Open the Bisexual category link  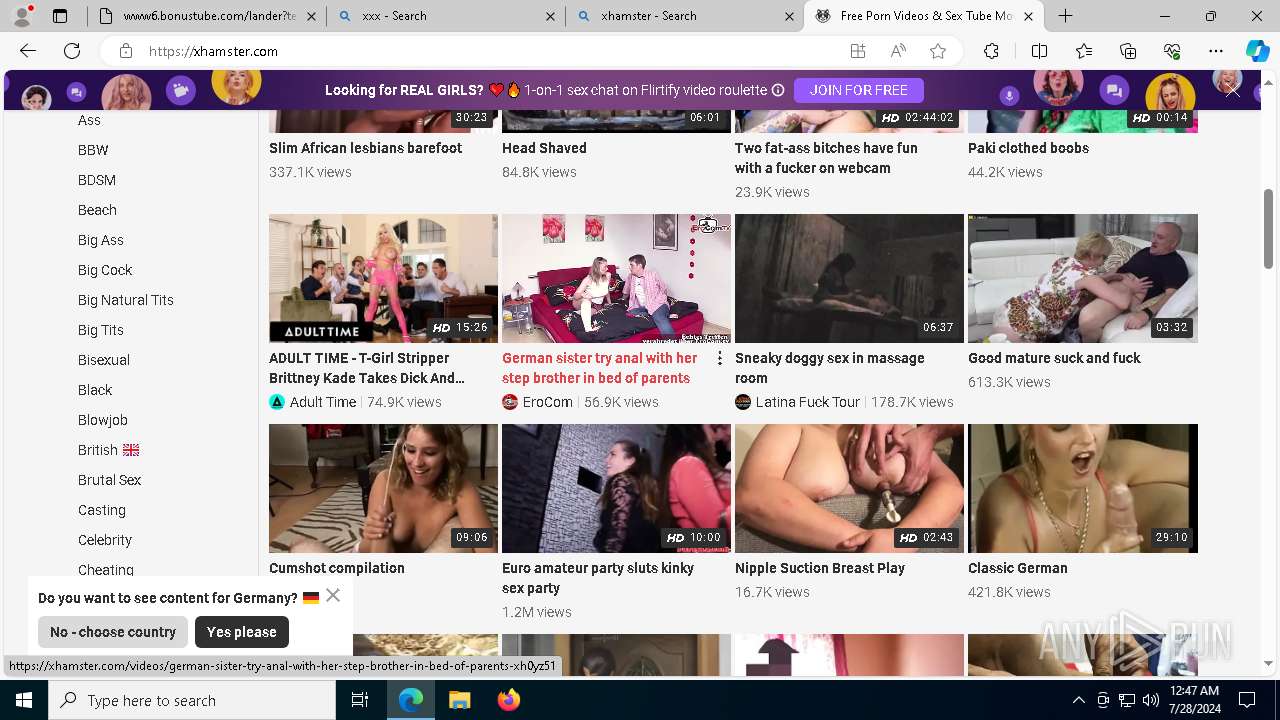tap(104, 360)
